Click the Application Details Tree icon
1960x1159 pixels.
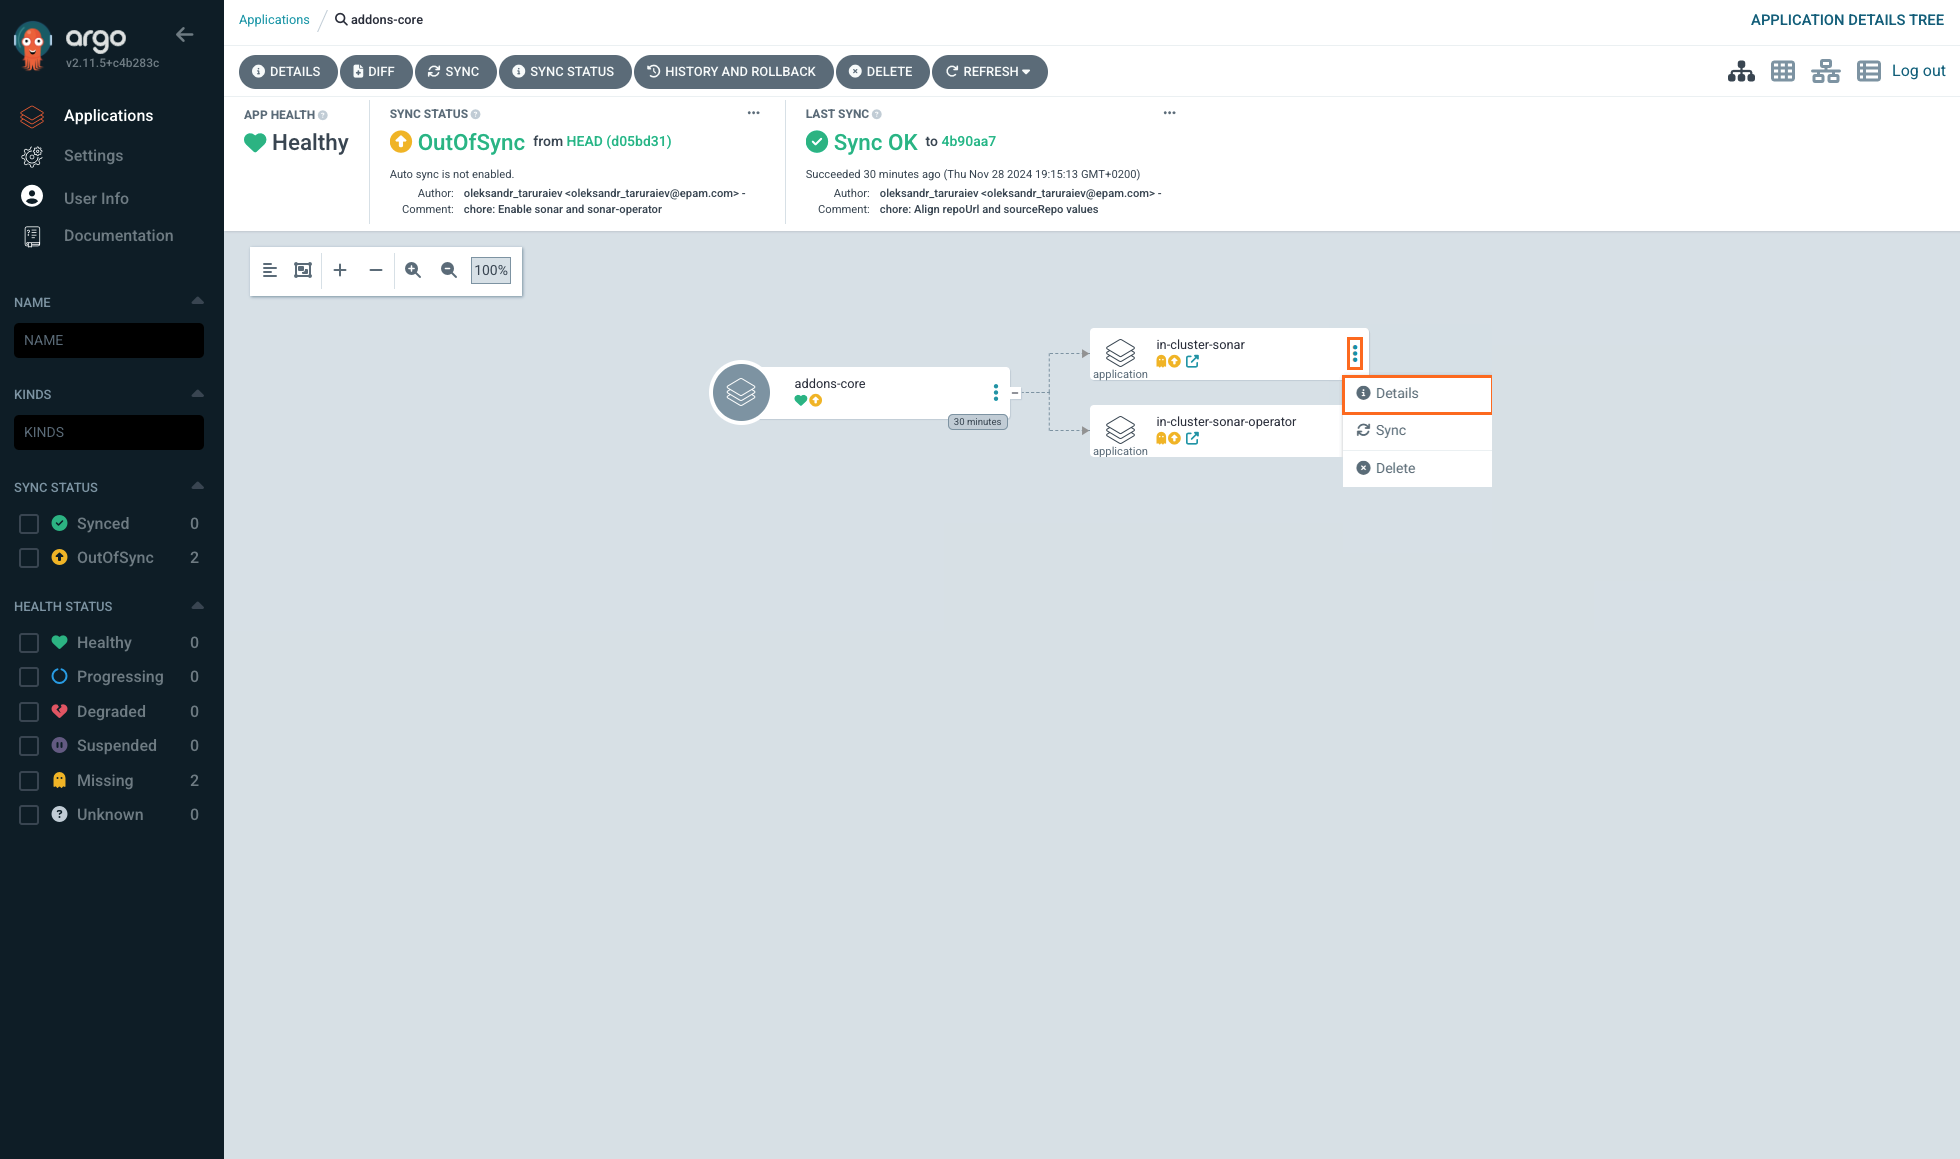1741,70
